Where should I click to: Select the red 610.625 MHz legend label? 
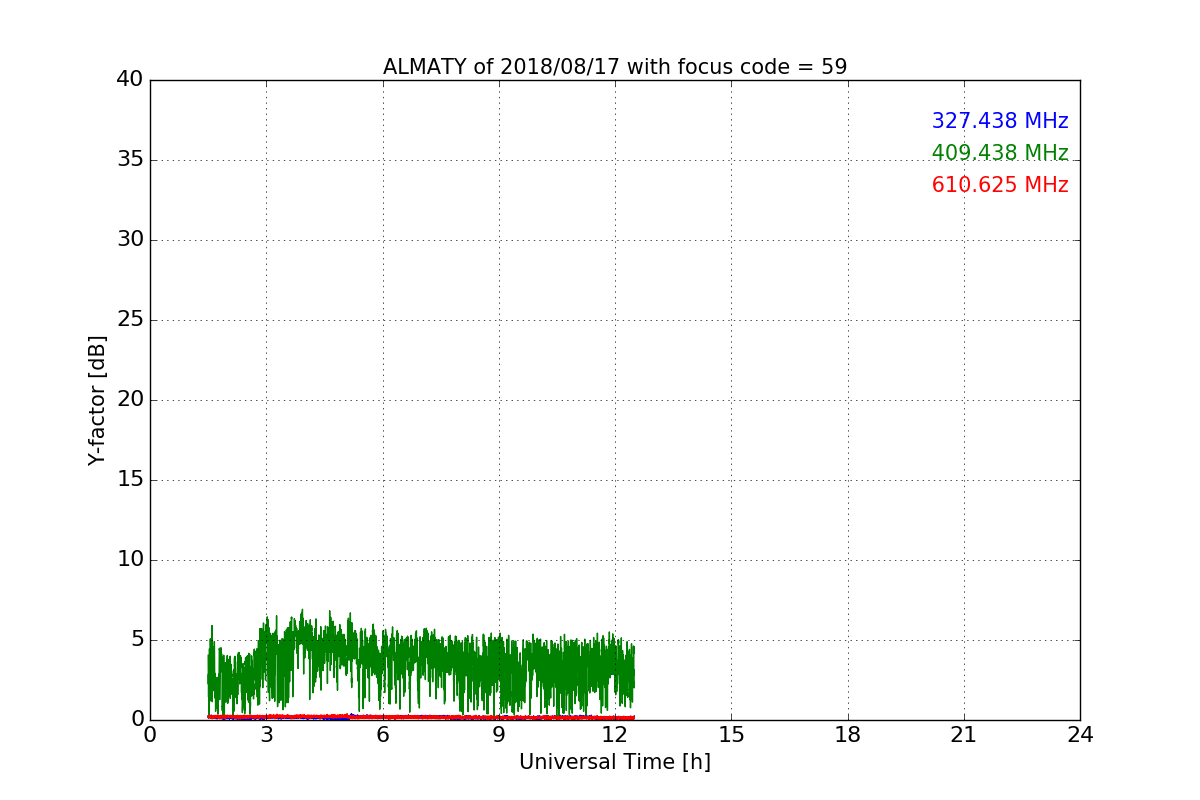(1000, 185)
